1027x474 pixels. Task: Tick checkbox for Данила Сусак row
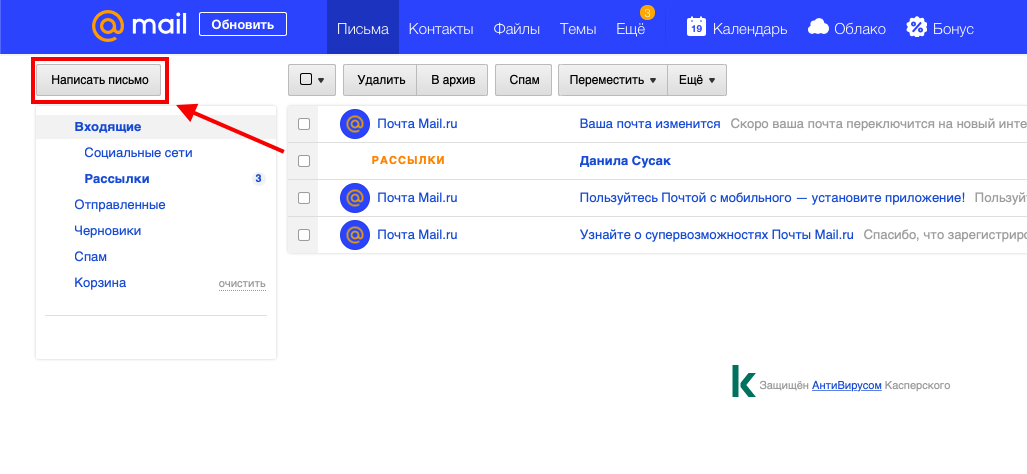tap(304, 161)
